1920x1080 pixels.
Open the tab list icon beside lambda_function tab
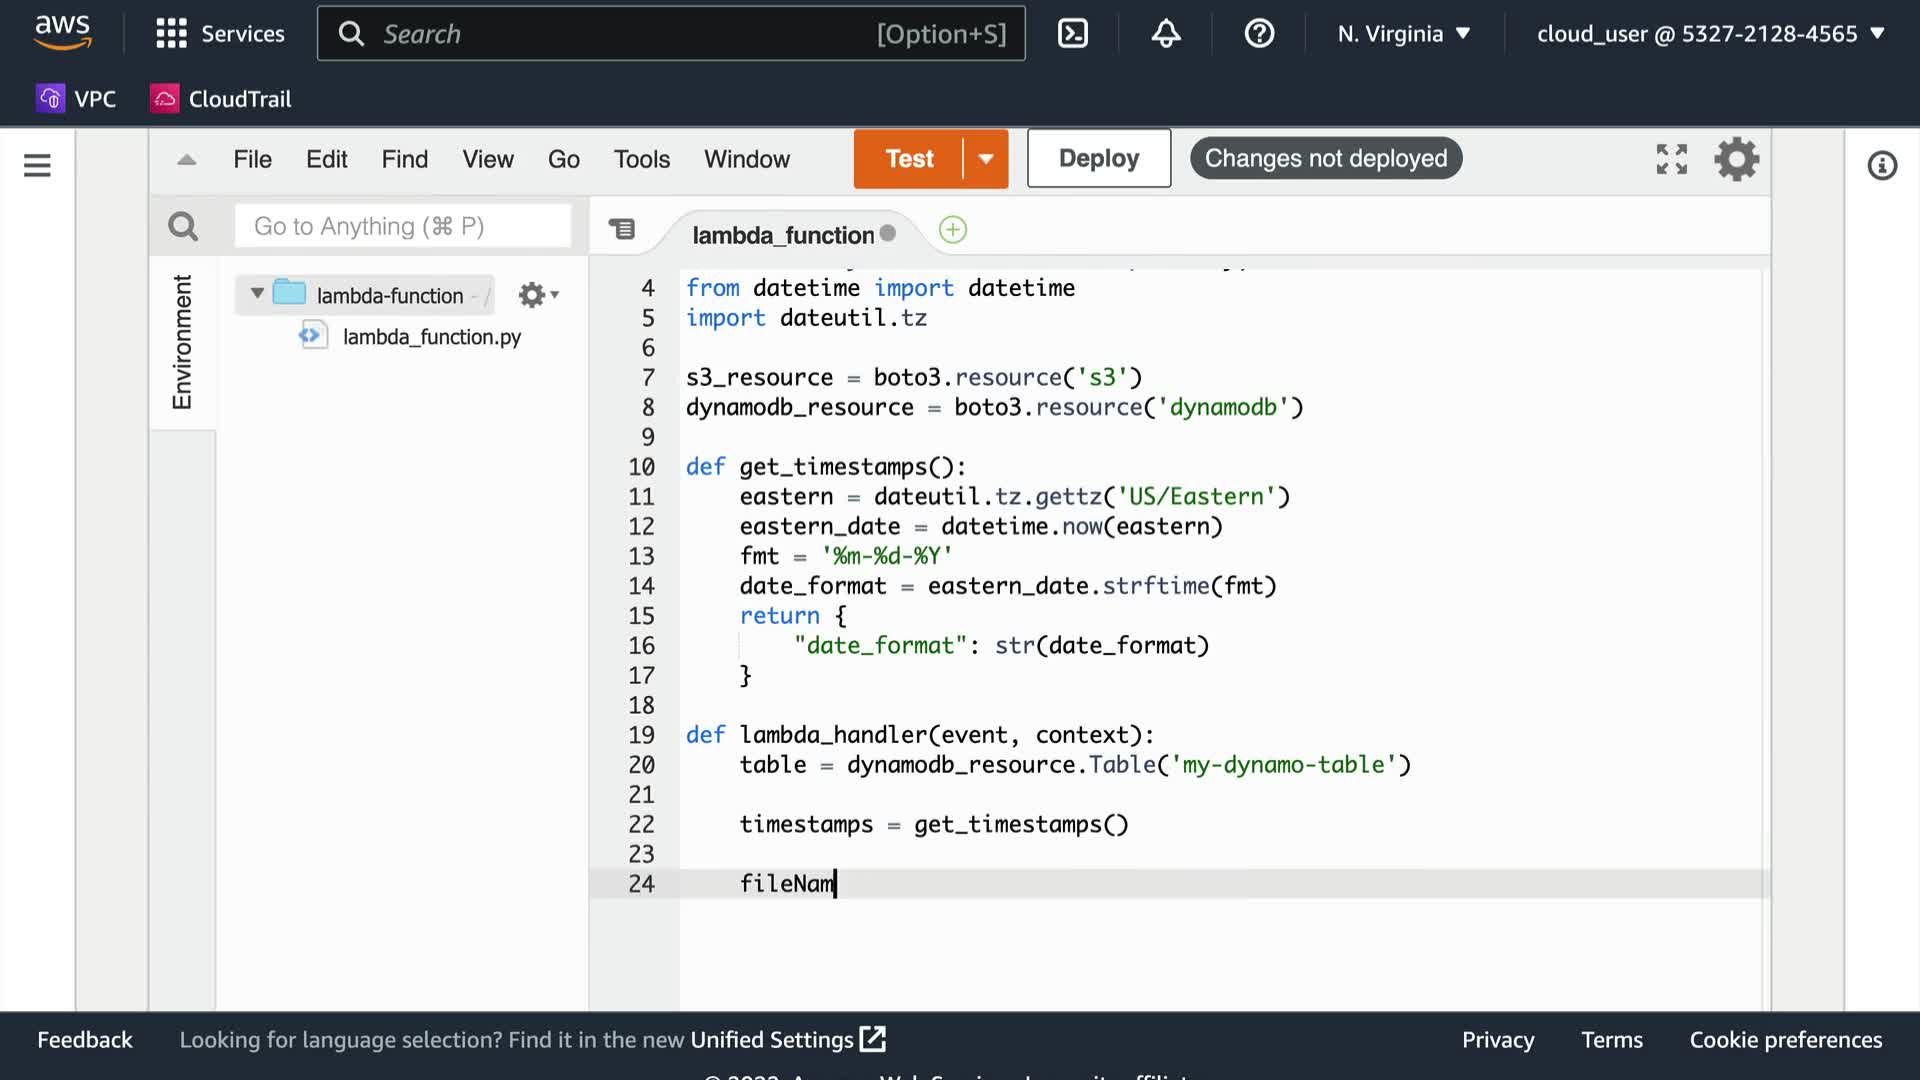pyautogui.click(x=622, y=230)
